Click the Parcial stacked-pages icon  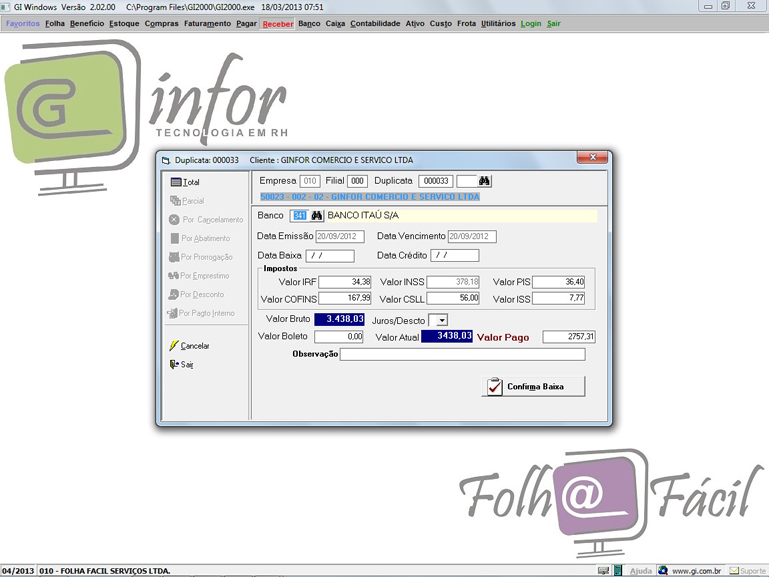point(175,201)
